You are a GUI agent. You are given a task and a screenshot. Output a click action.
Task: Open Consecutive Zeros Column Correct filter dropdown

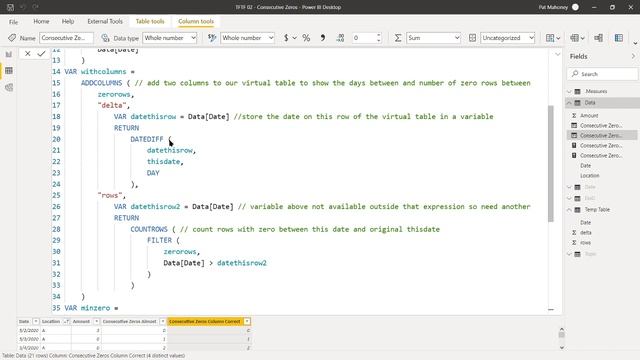point(247,322)
